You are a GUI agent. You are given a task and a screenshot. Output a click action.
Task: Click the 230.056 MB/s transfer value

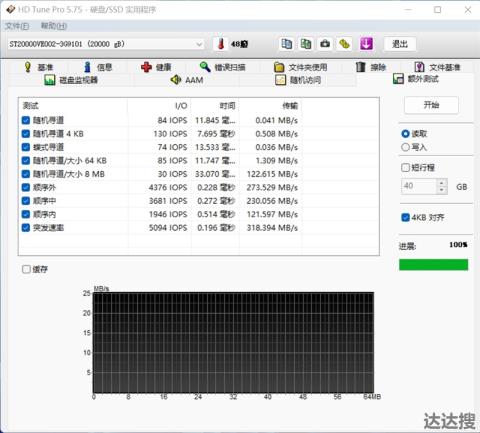pos(272,201)
